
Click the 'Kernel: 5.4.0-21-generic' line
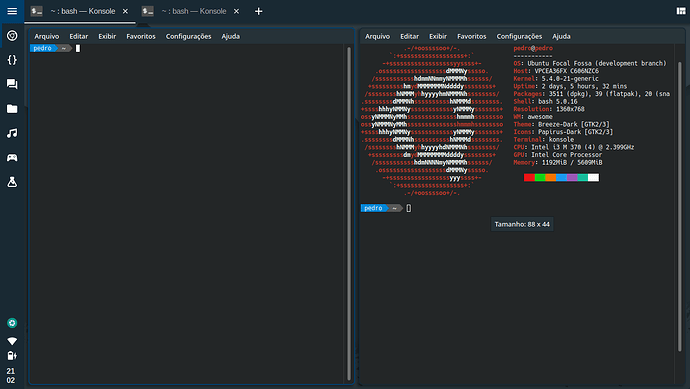pyautogui.click(x=556, y=79)
